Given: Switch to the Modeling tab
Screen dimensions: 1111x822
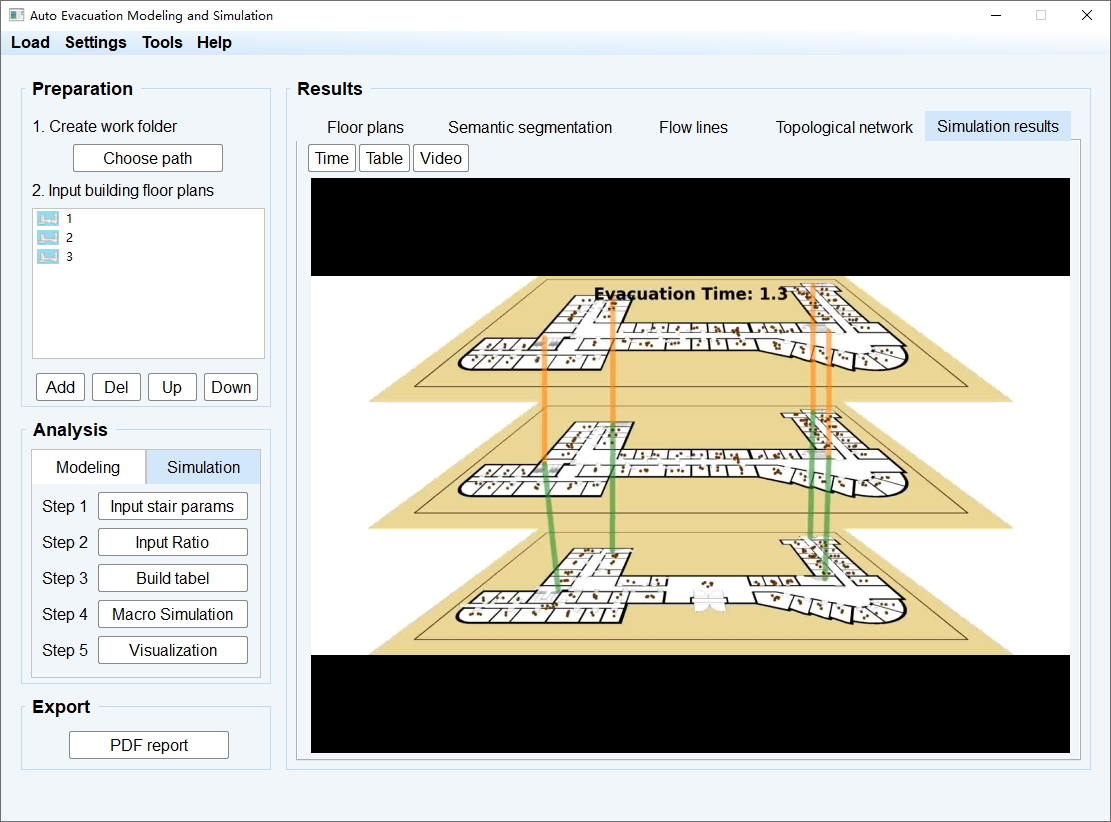Looking at the screenshot, I should (x=89, y=468).
